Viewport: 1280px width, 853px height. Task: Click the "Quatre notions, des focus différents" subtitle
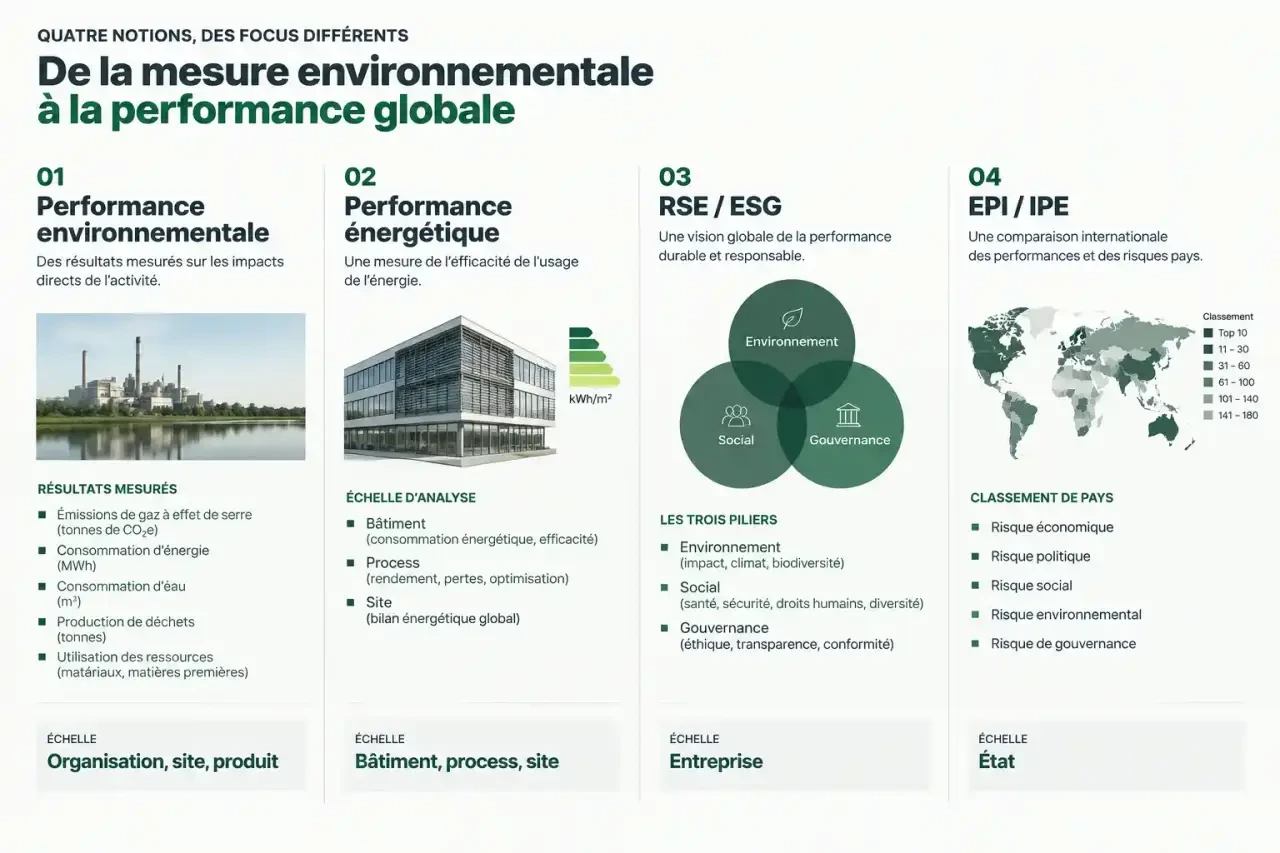point(223,36)
